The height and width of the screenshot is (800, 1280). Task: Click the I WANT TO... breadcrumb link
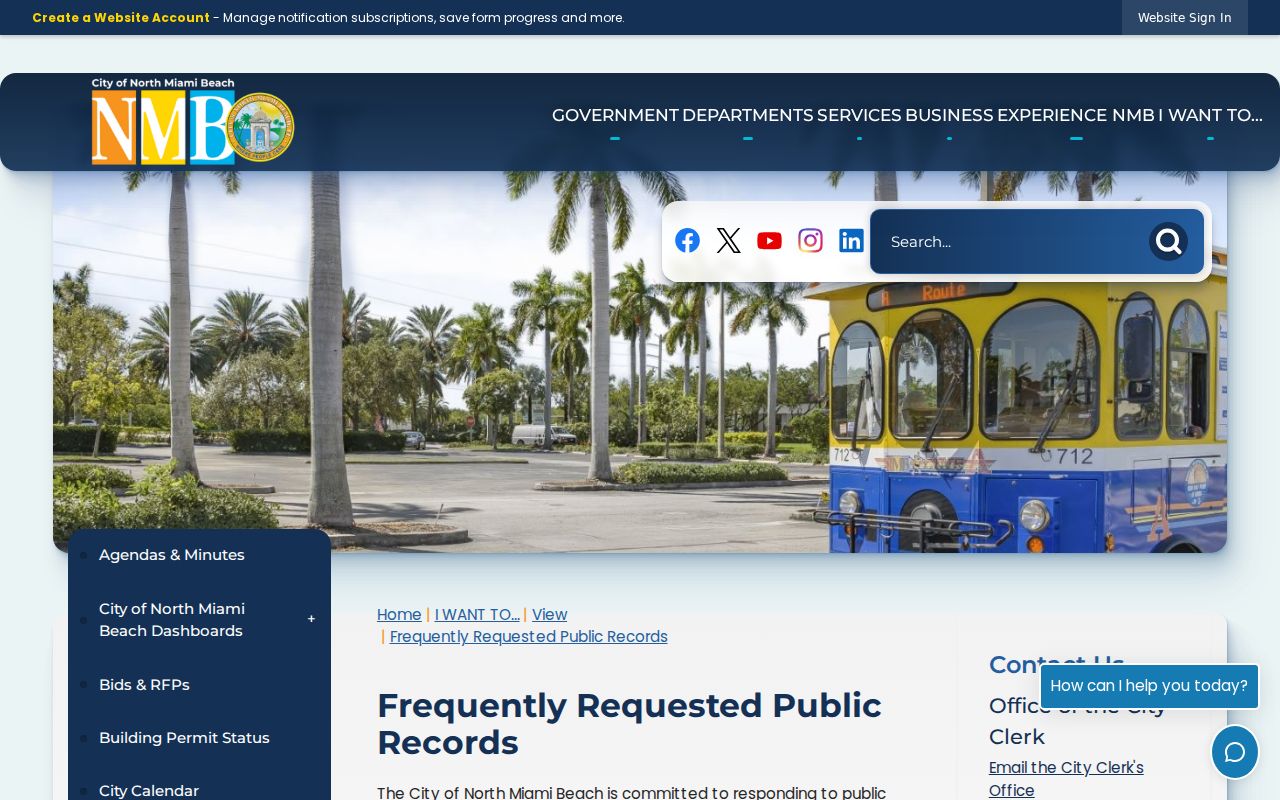[477, 615]
